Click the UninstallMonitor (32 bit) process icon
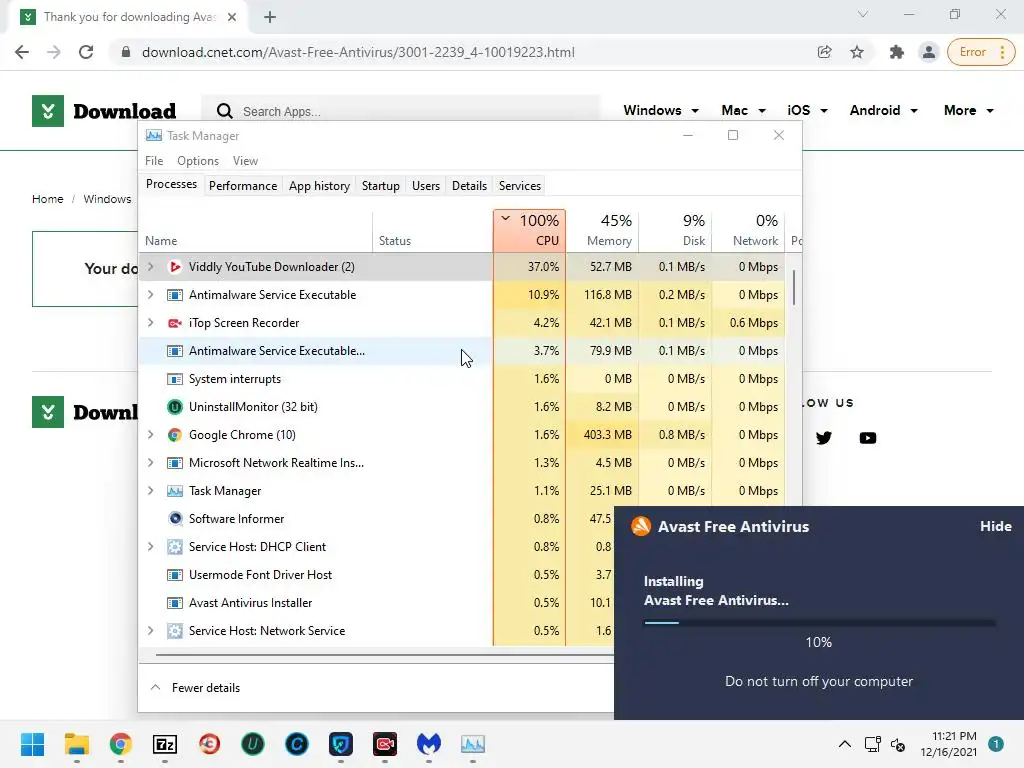 174,407
